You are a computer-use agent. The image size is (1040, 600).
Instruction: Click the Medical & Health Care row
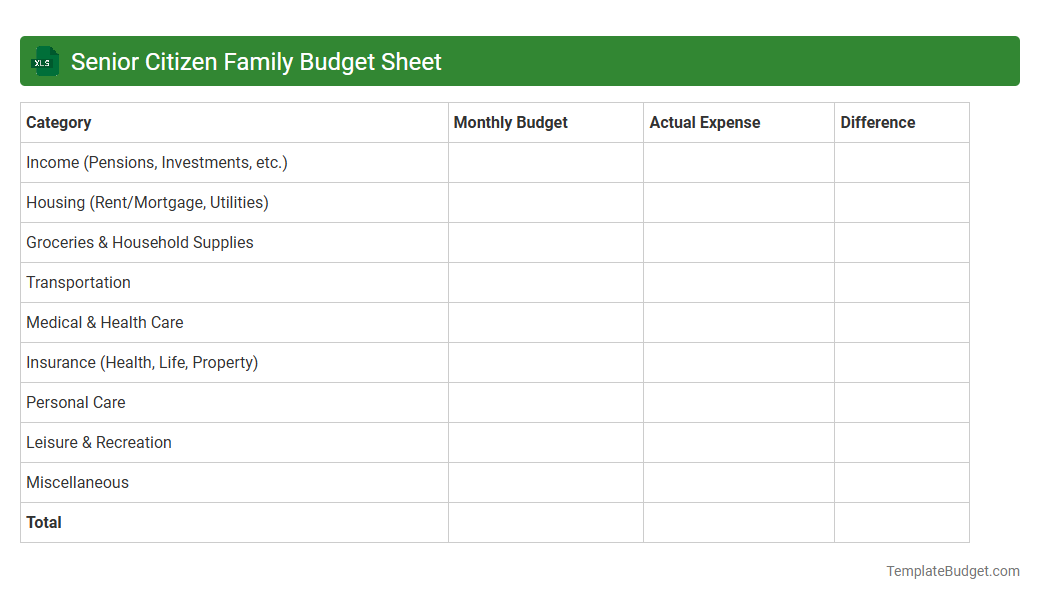[x=104, y=322]
